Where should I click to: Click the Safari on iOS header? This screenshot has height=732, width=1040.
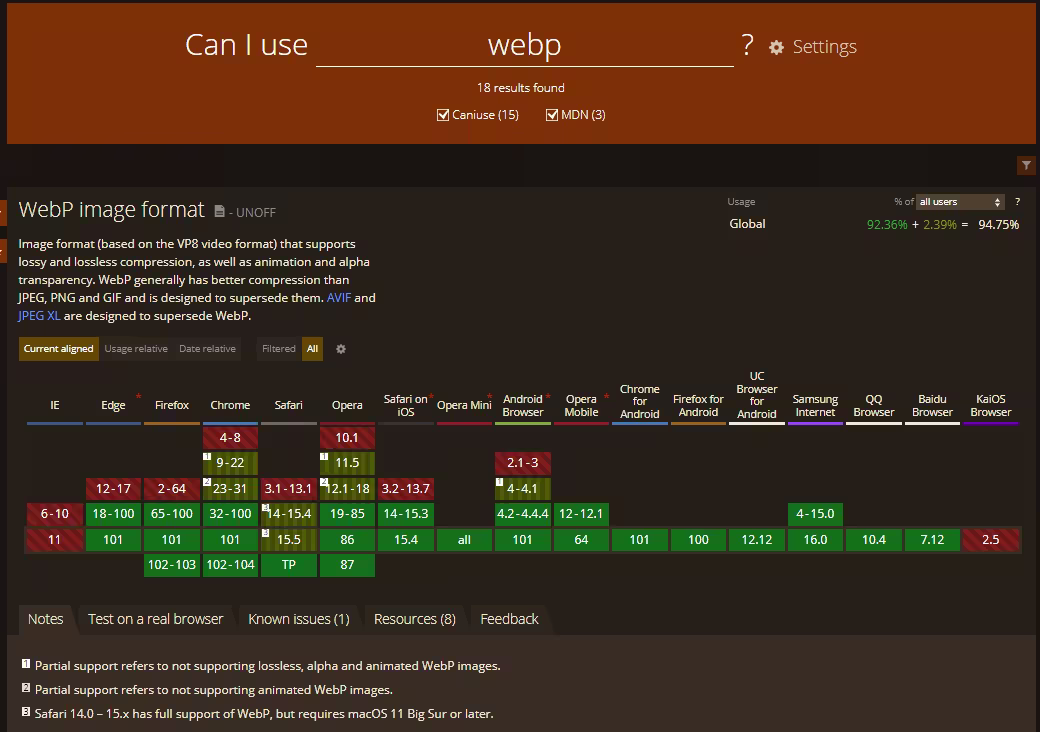406,405
